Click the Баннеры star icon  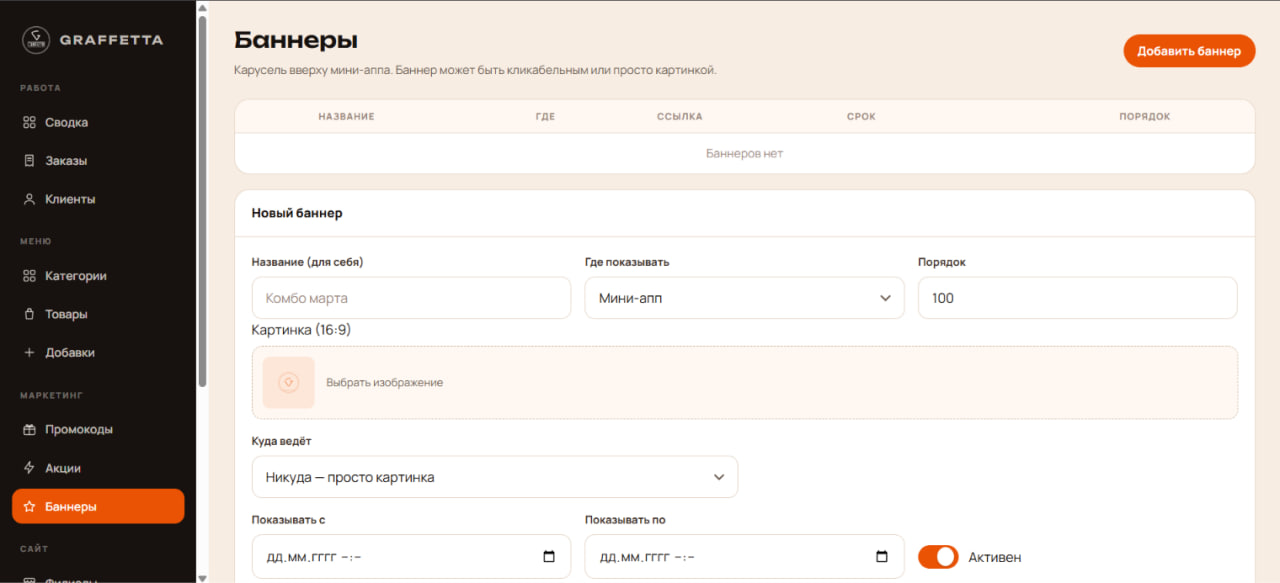coord(29,507)
